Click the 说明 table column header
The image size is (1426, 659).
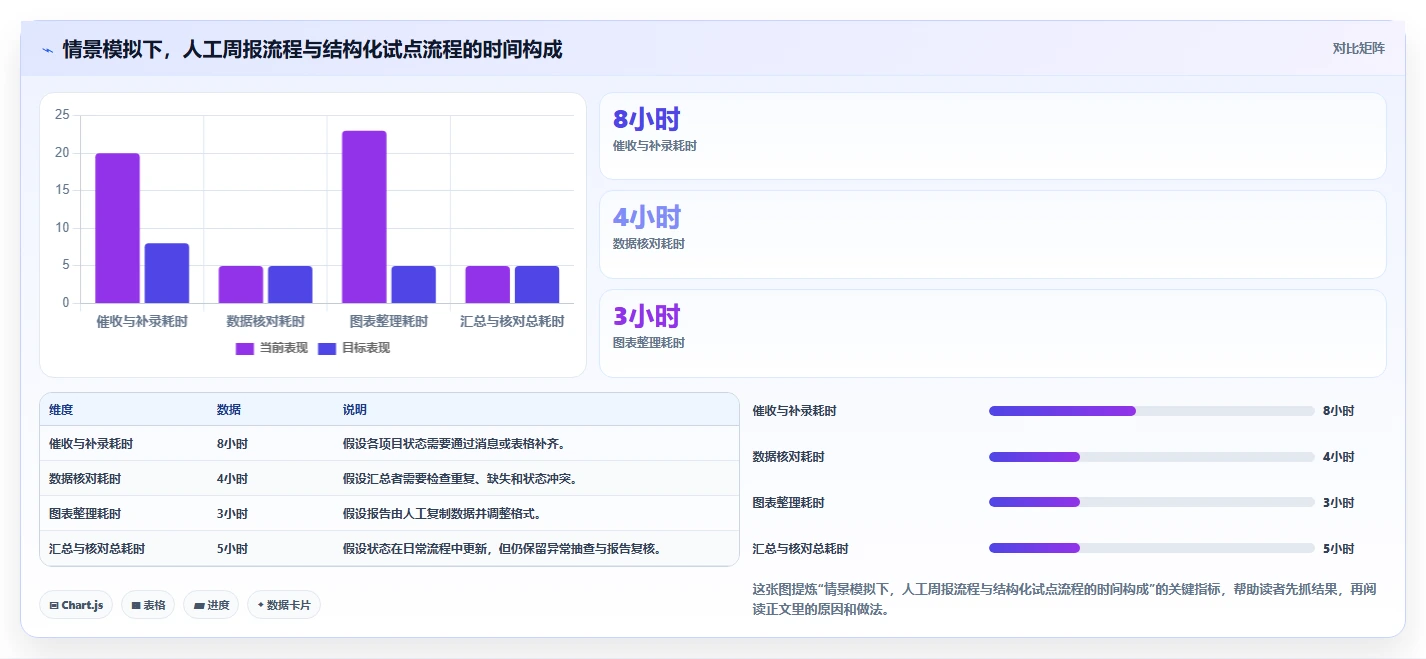355,410
